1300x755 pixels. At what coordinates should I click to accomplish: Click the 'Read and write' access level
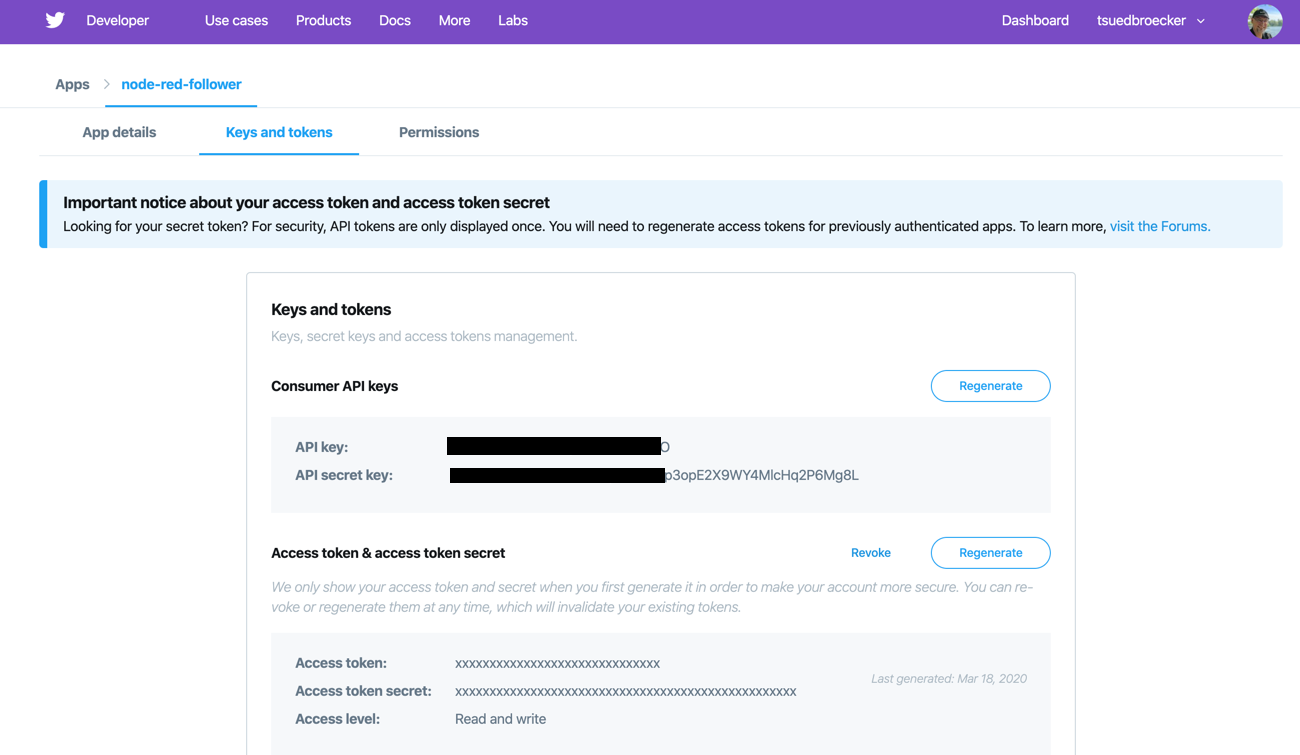click(x=500, y=719)
